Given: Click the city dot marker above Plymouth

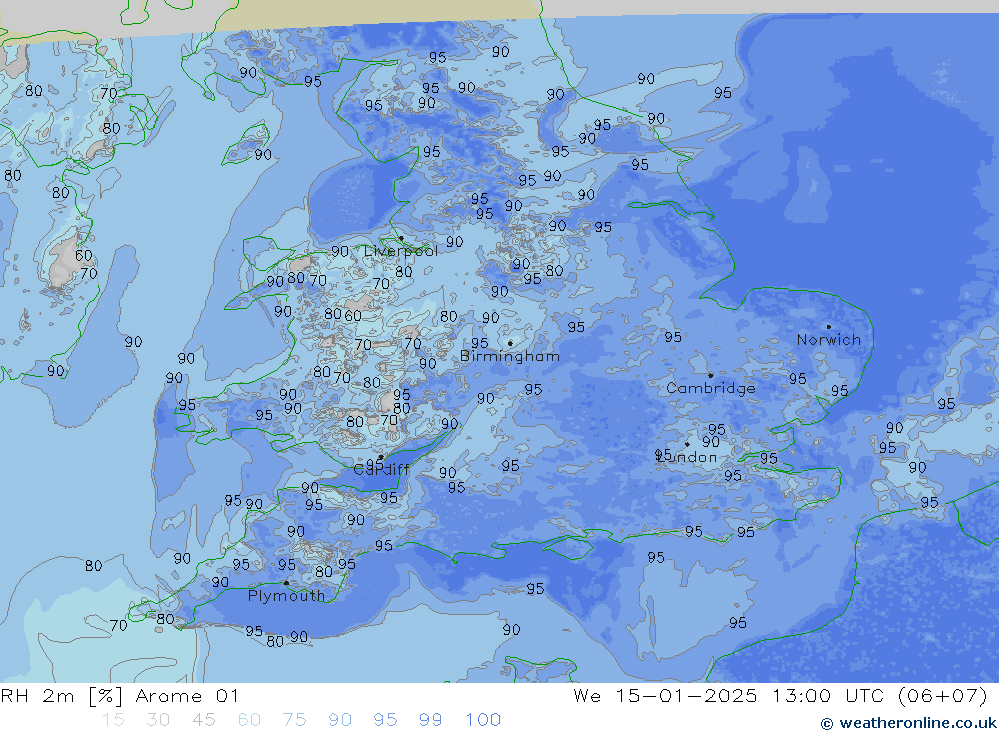Looking at the screenshot, I should point(286,583).
